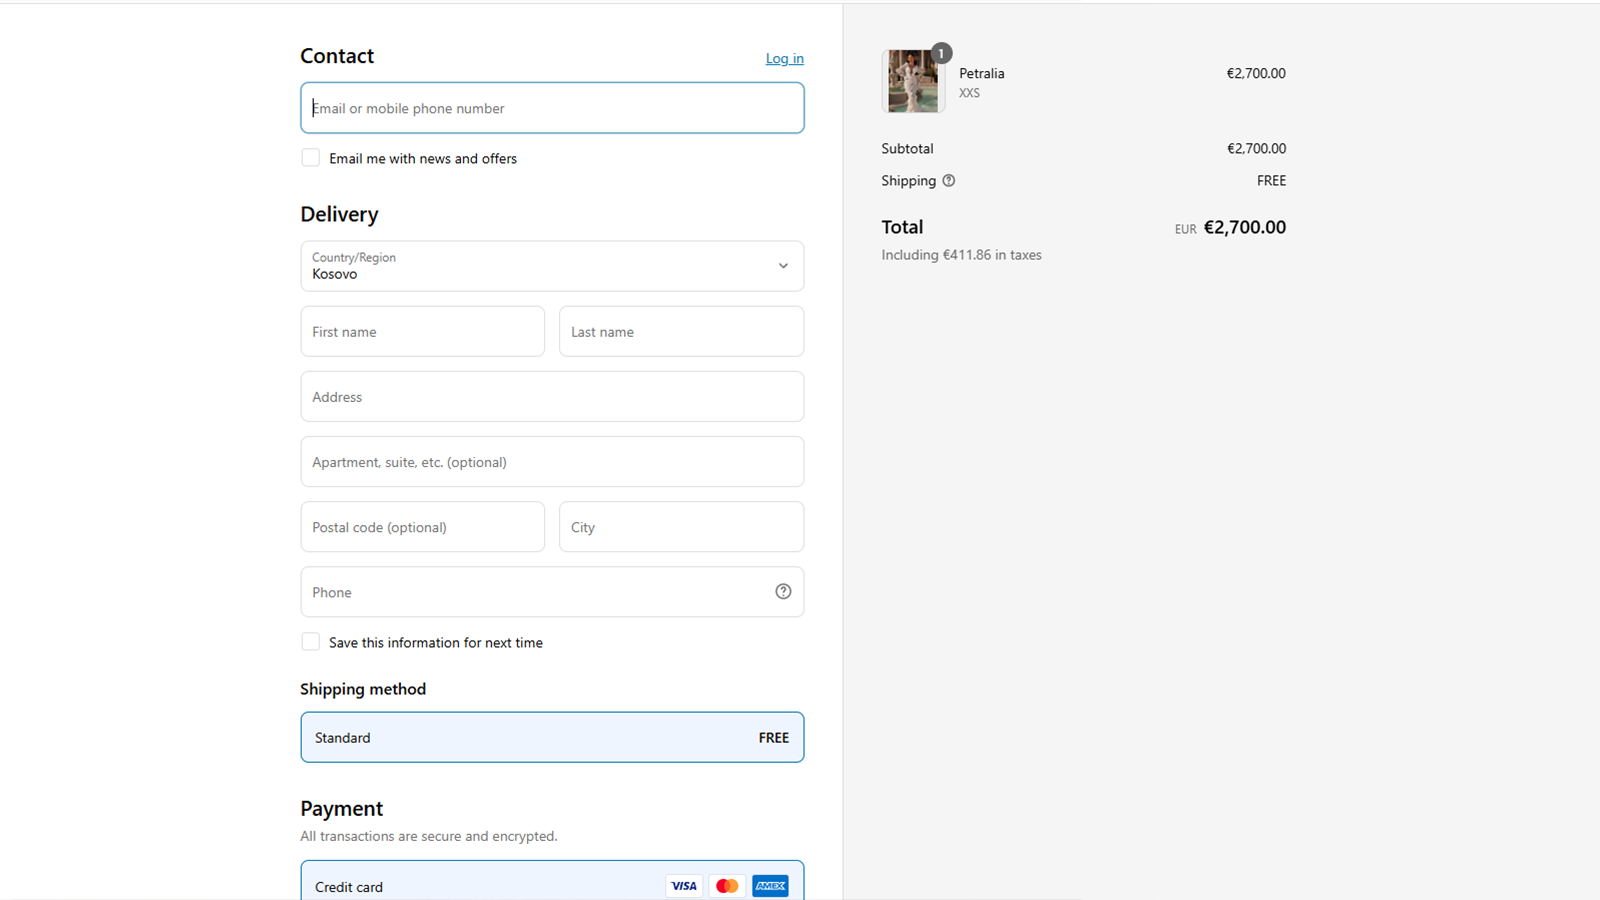
Task: Select the Last name input box
Action: click(x=681, y=332)
